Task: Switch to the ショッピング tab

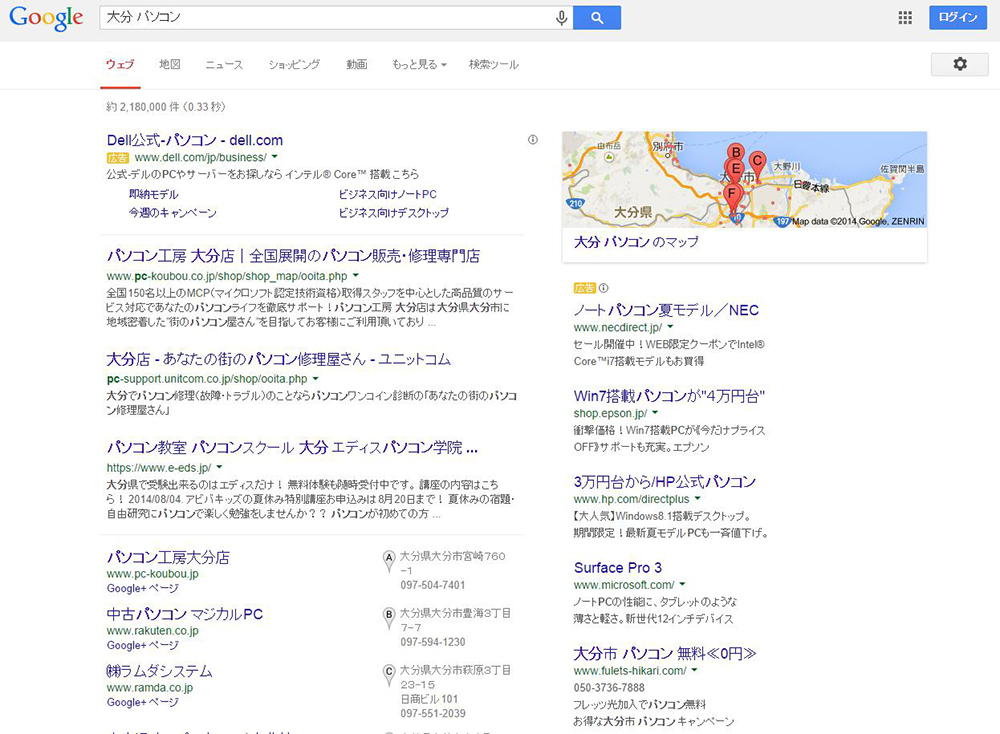Action: (294, 64)
